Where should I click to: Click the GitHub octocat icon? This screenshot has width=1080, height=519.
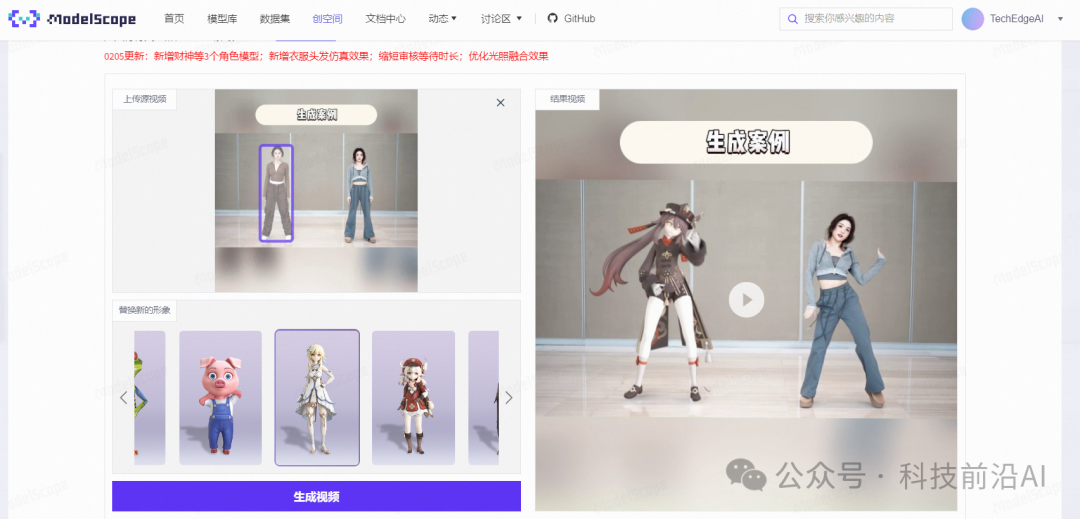pos(552,19)
